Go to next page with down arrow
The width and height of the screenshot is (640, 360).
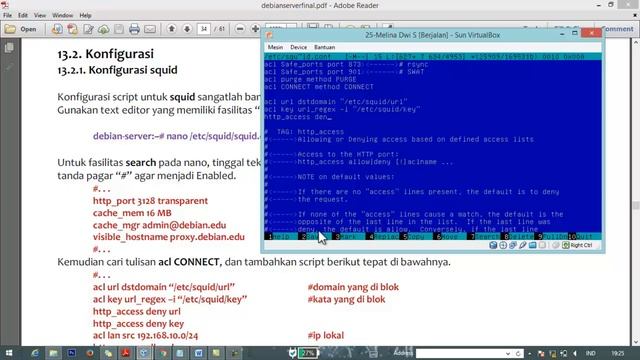coord(187,29)
